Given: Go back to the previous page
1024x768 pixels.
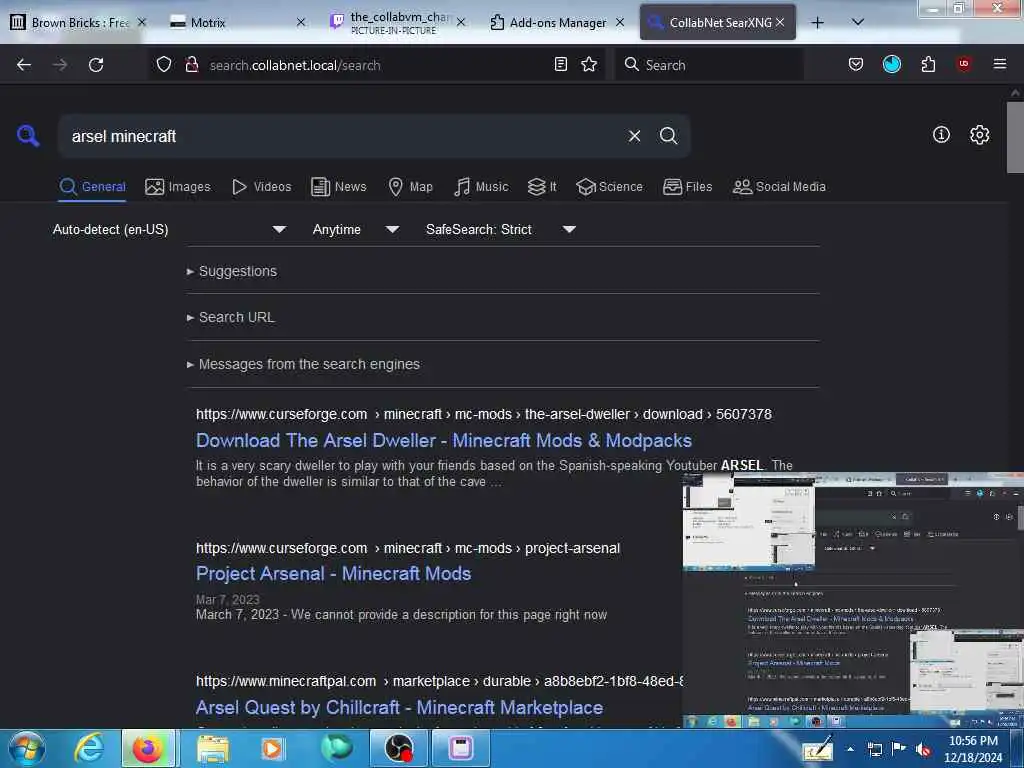Looking at the screenshot, I should tap(24, 65).
